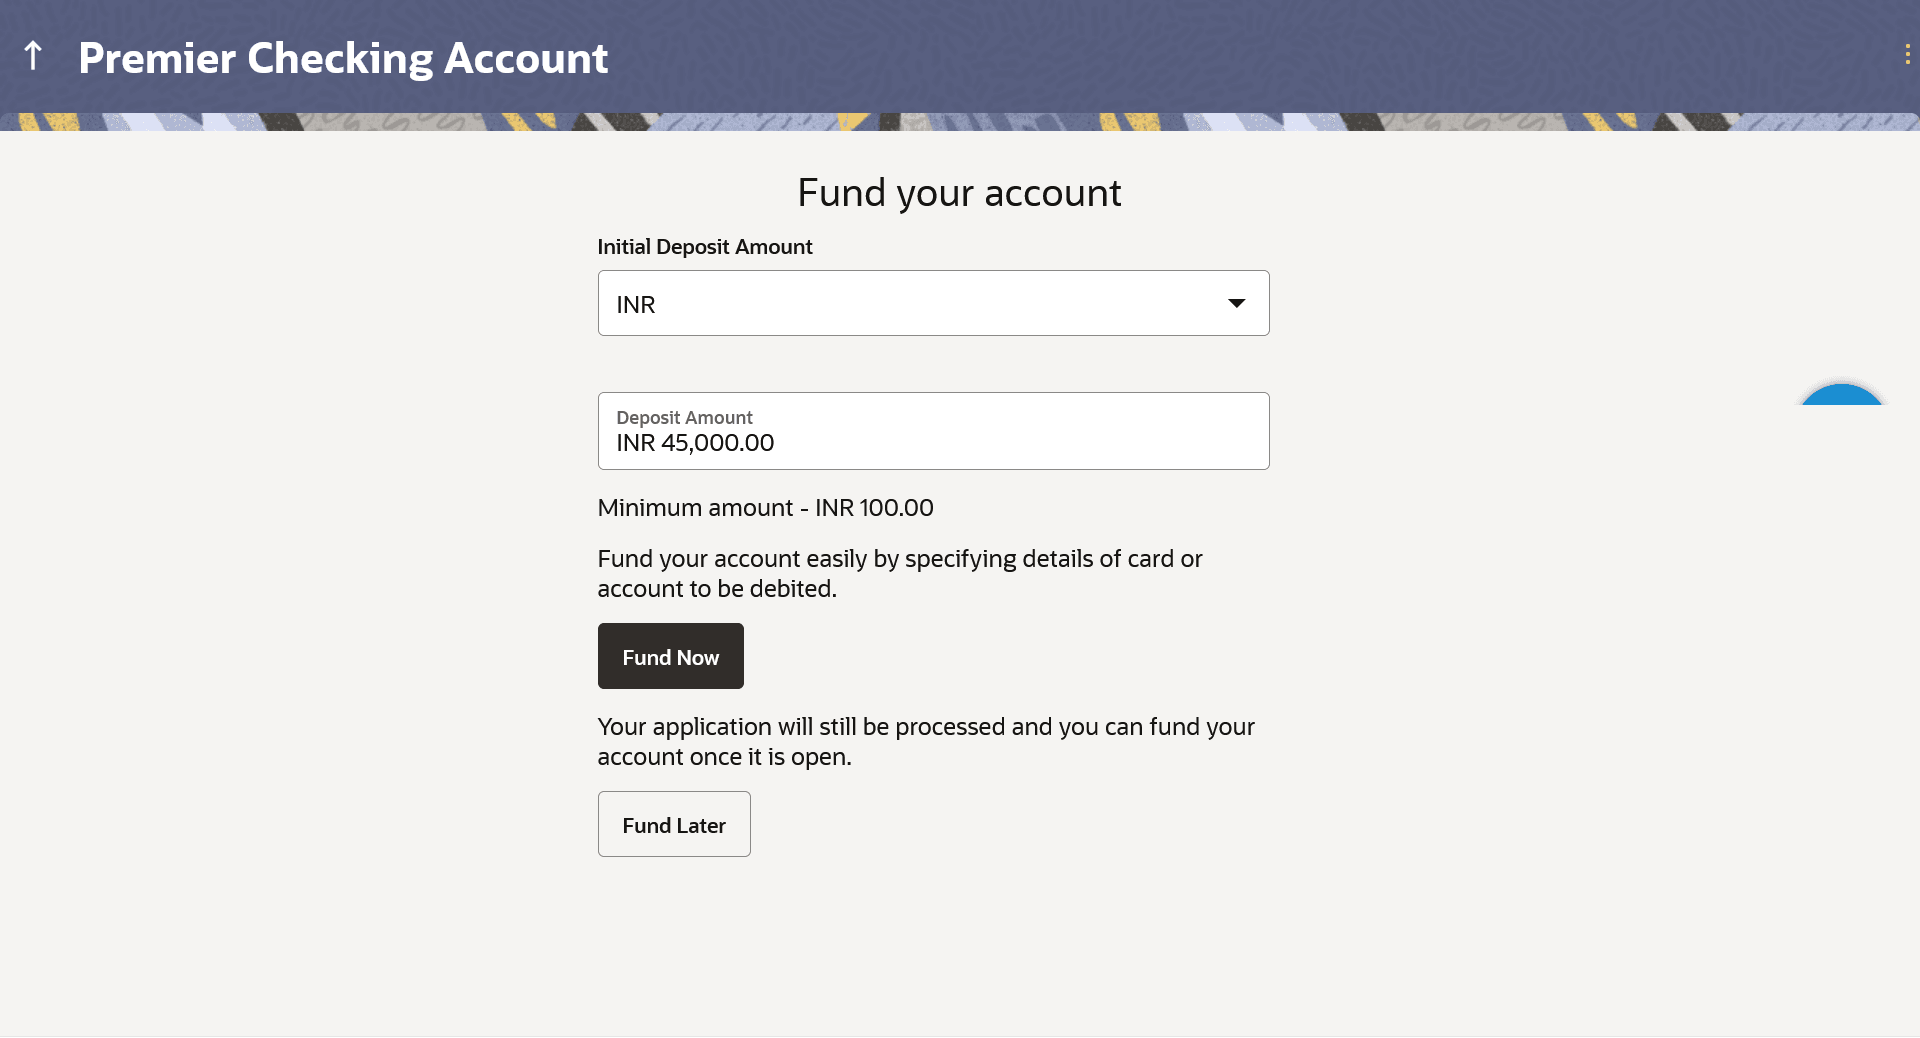Click the card or account debit description
This screenshot has width=1920, height=1038.
coord(900,573)
